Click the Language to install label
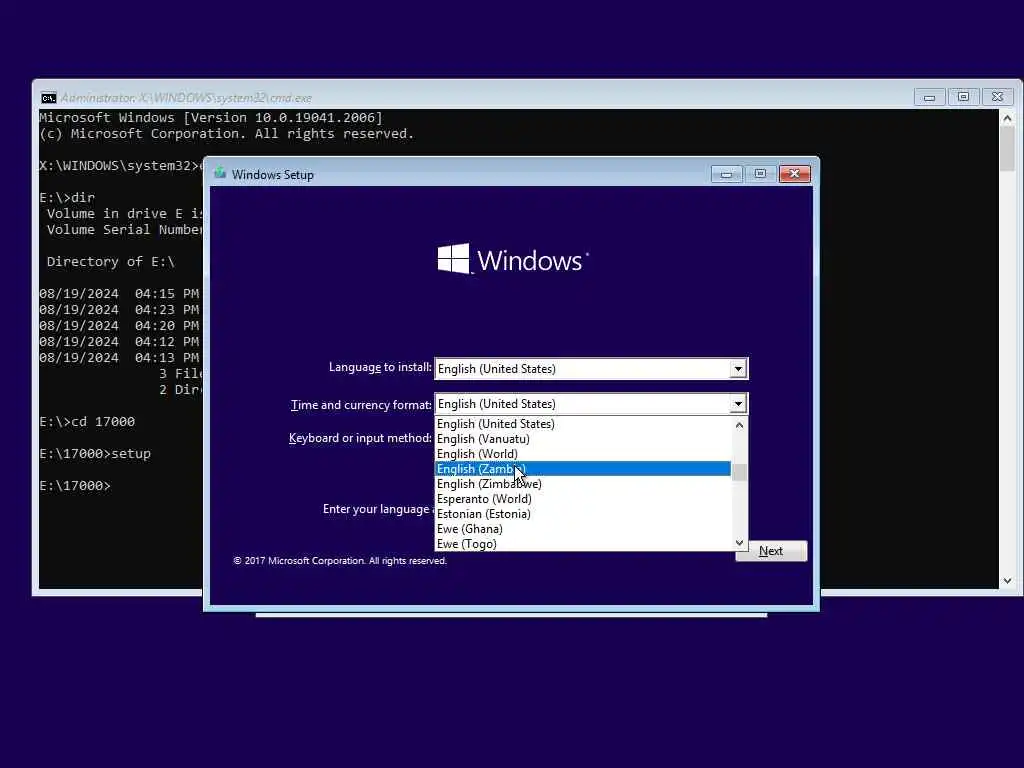This screenshot has width=1024, height=768. (x=380, y=367)
